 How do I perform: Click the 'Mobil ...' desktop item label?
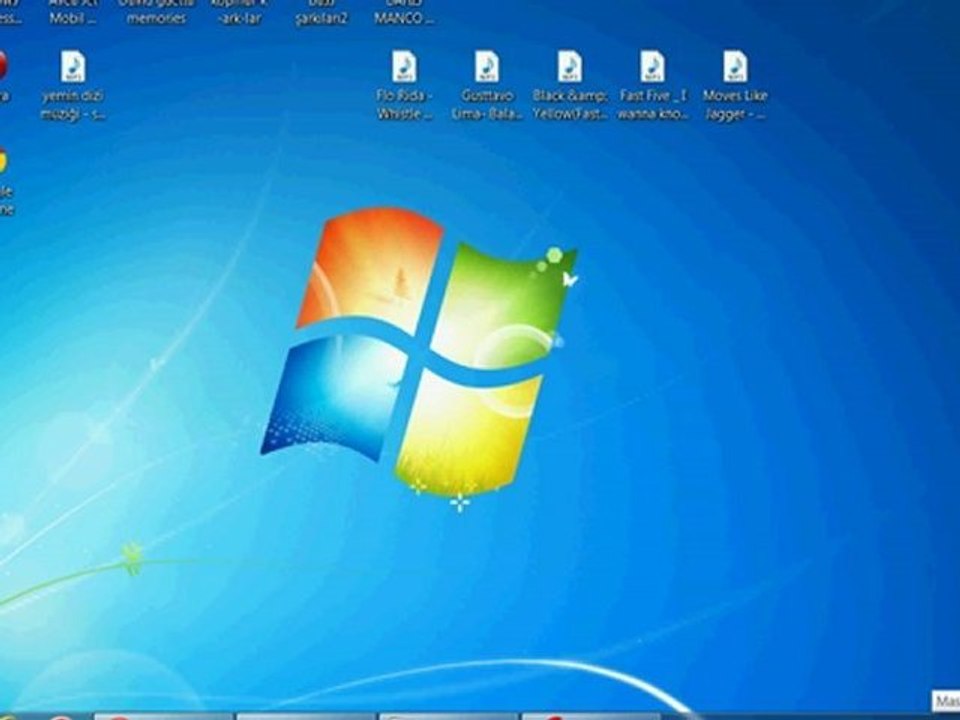click(x=73, y=18)
